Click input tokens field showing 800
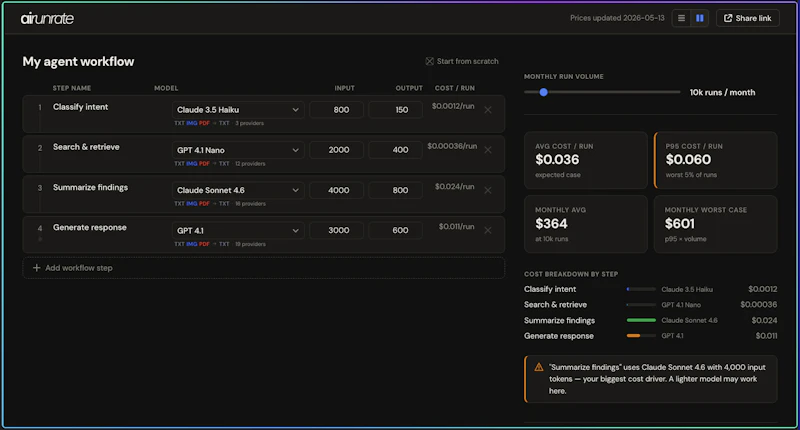The height and width of the screenshot is (430, 800). click(x=336, y=110)
